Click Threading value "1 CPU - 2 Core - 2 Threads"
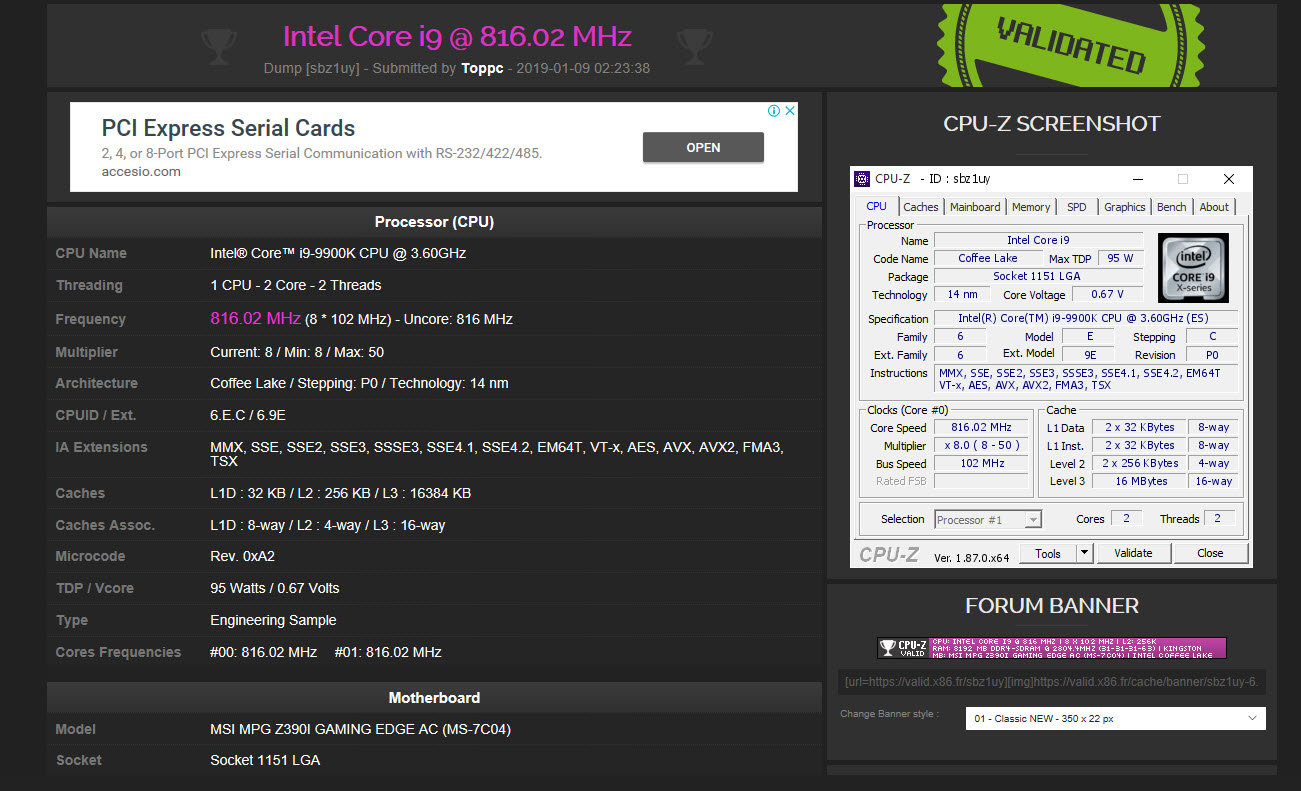Viewport: 1301px width, 791px height. (x=296, y=285)
